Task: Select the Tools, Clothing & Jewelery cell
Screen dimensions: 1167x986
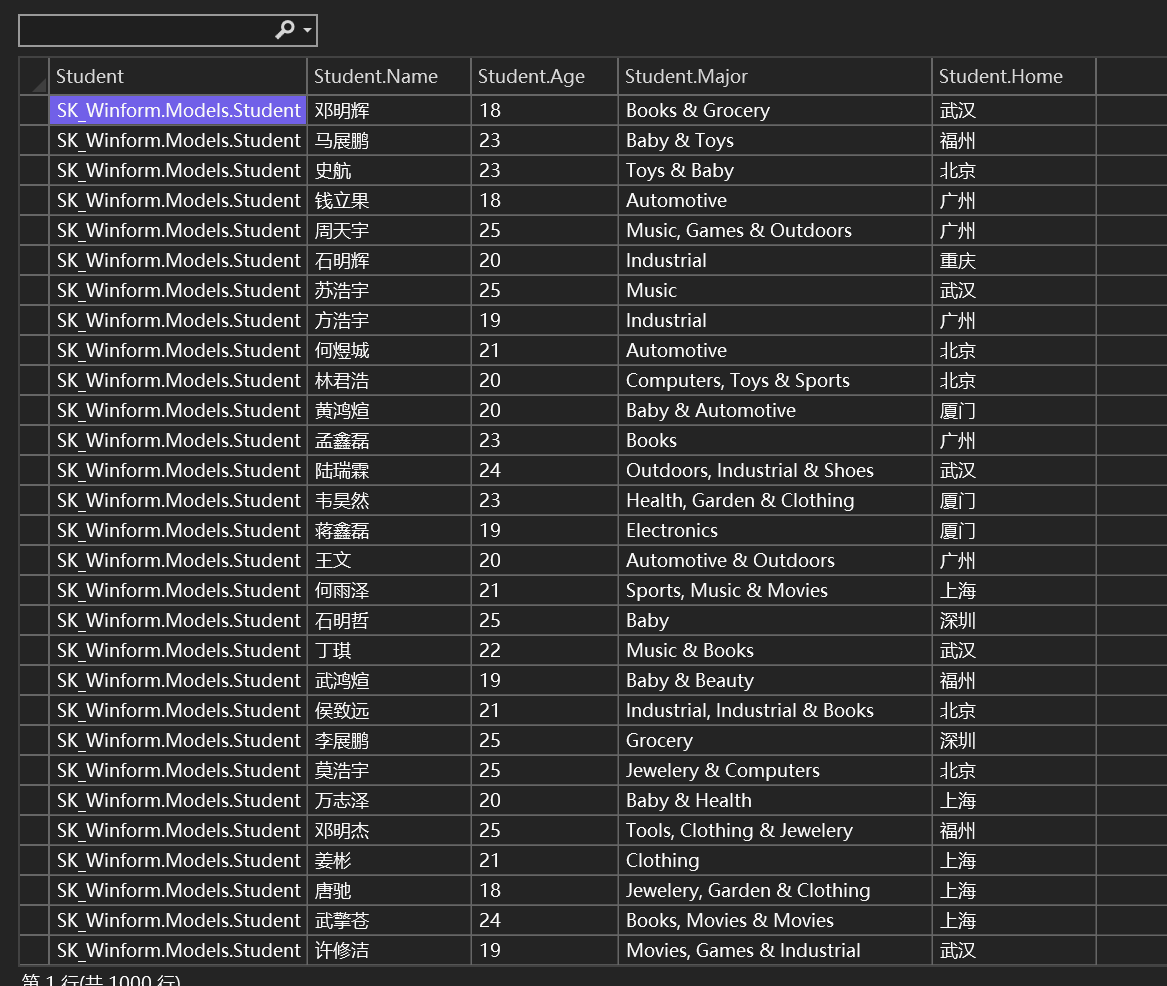Action: 774,830
